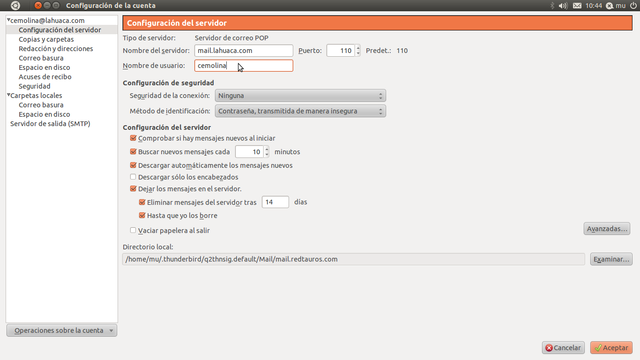This screenshot has height=360, width=640.
Task: Toggle Hasta que yo los borre
Action: 142,215
